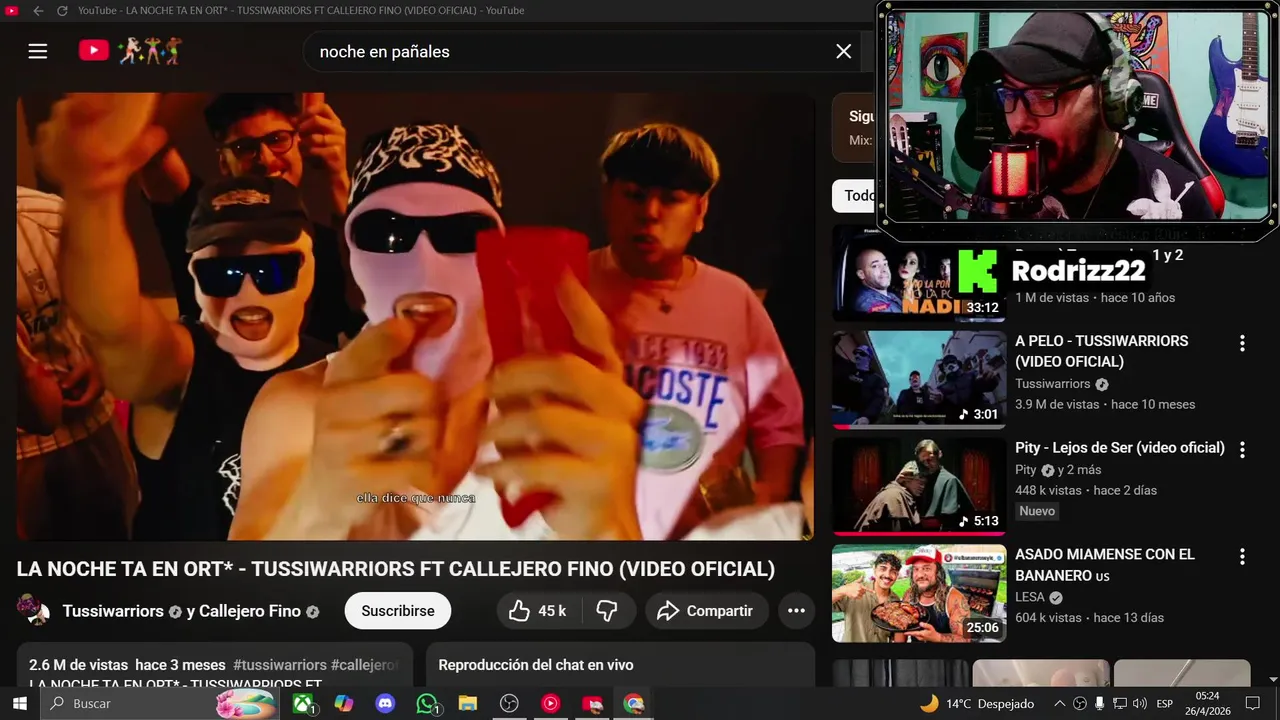Show hidden system tray icons
Screen dimensions: 1280x720
point(1060,704)
